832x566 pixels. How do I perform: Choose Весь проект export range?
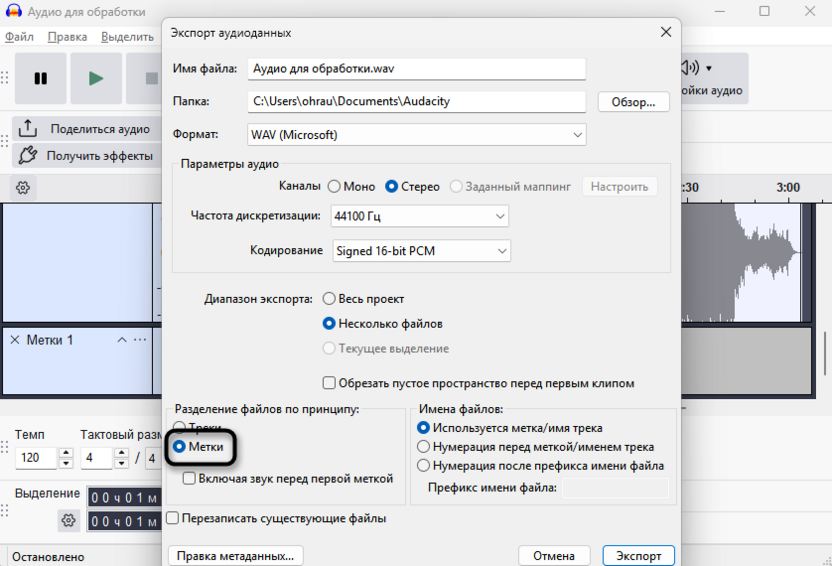click(329, 299)
